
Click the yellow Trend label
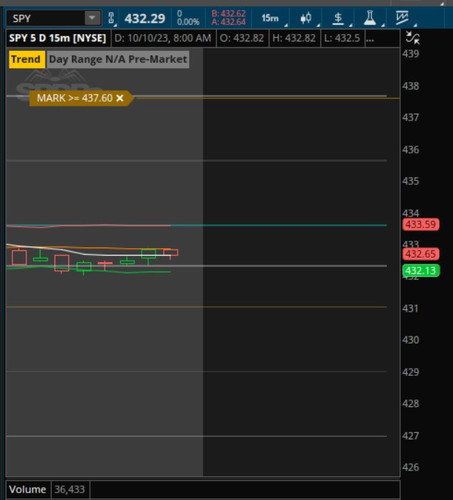pyautogui.click(x=26, y=60)
